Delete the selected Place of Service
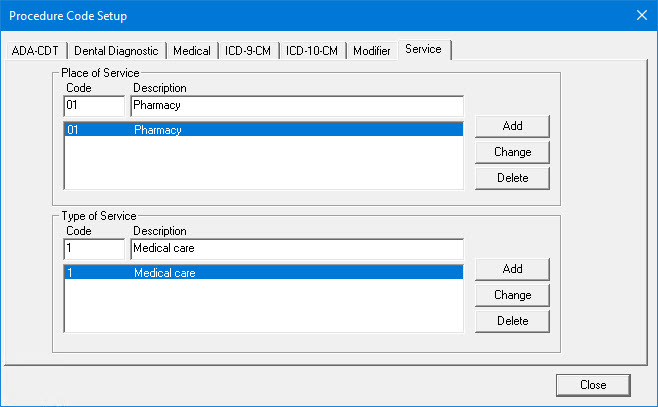The height and width of the screenshot is (407, 658). coord(512,178)
